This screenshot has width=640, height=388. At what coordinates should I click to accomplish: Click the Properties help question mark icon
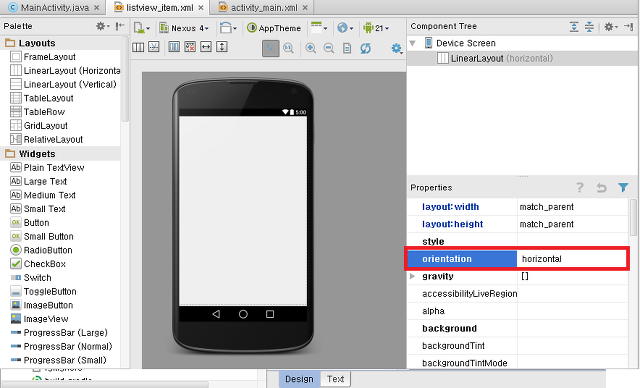click(x=580, y=188)
